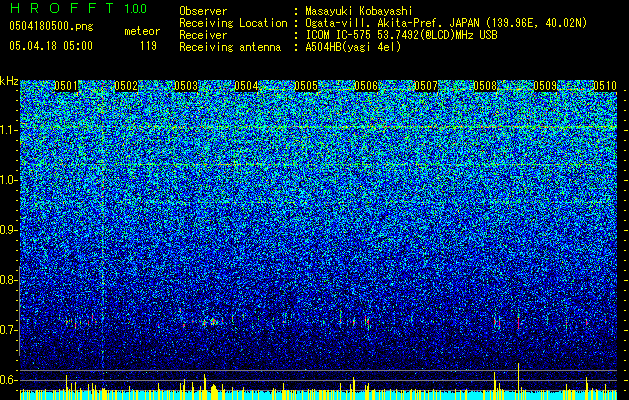Click the 0508 time marker

pos(486,86)
